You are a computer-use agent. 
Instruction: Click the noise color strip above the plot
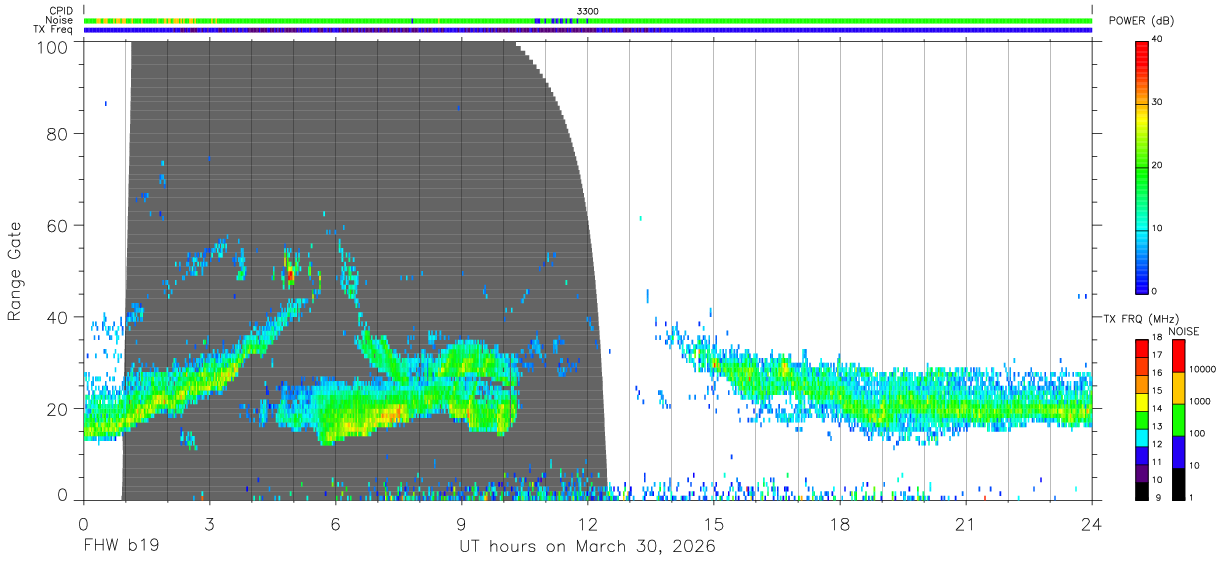(588, 20)
